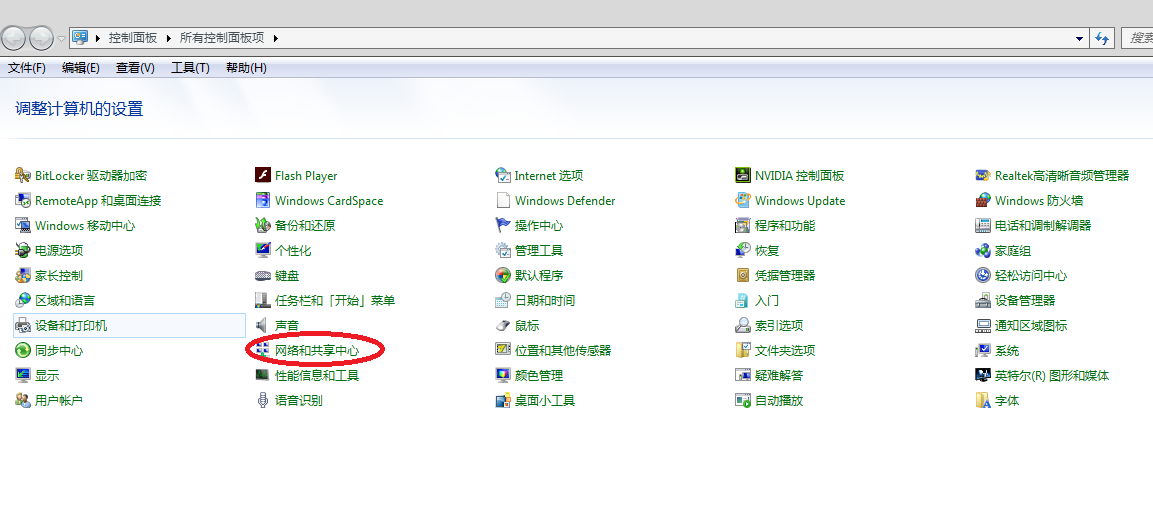Open the RemoteApp 和桌面连接 link
The image size is (1153, 515).
pyautogui.click(x=98, y=200)
